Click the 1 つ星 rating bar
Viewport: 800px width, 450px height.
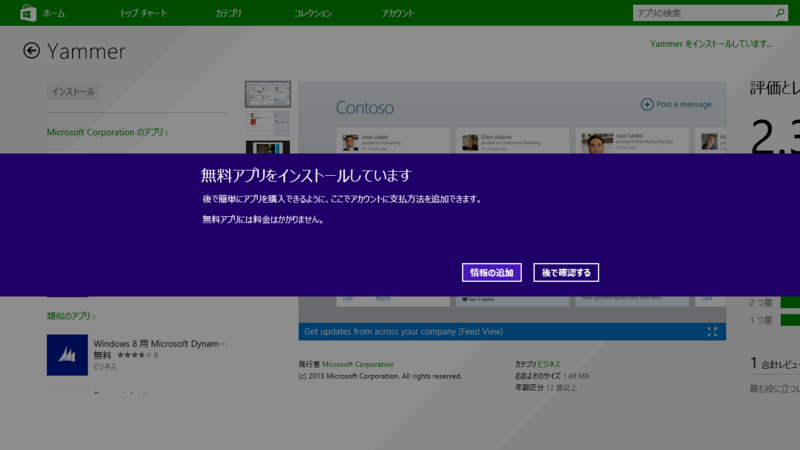pyautogui.click(x=790, y=320)
